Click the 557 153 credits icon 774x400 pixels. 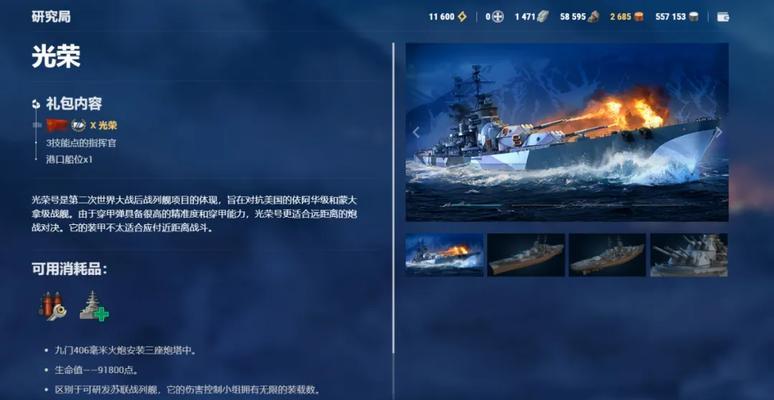(x=694, y=17)
